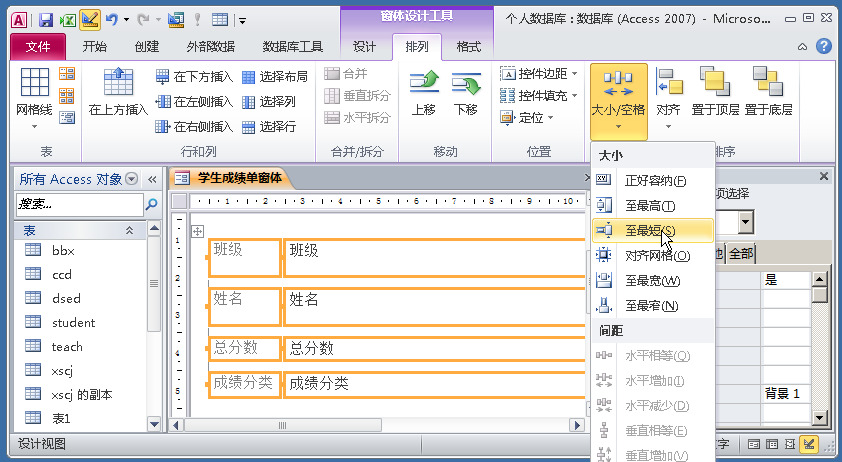Select the bbx table

(81, 250)
